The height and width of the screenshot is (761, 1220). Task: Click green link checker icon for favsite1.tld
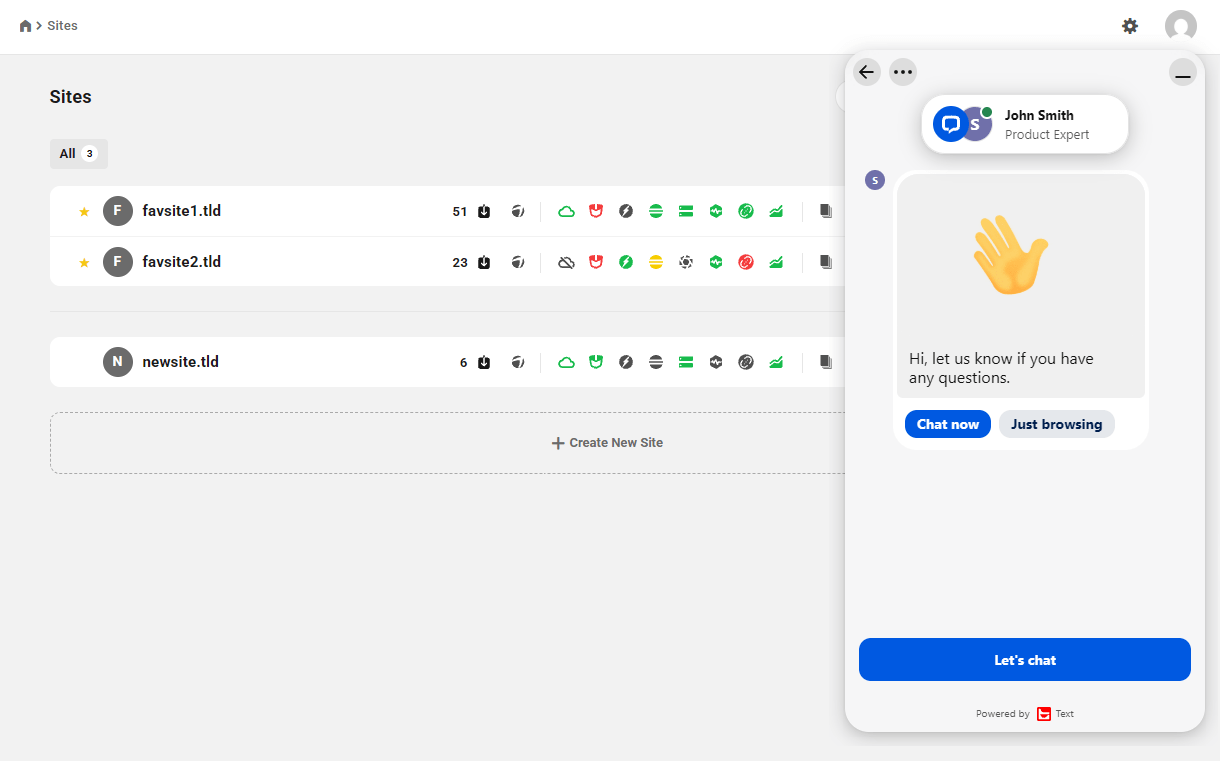[746, 211]
